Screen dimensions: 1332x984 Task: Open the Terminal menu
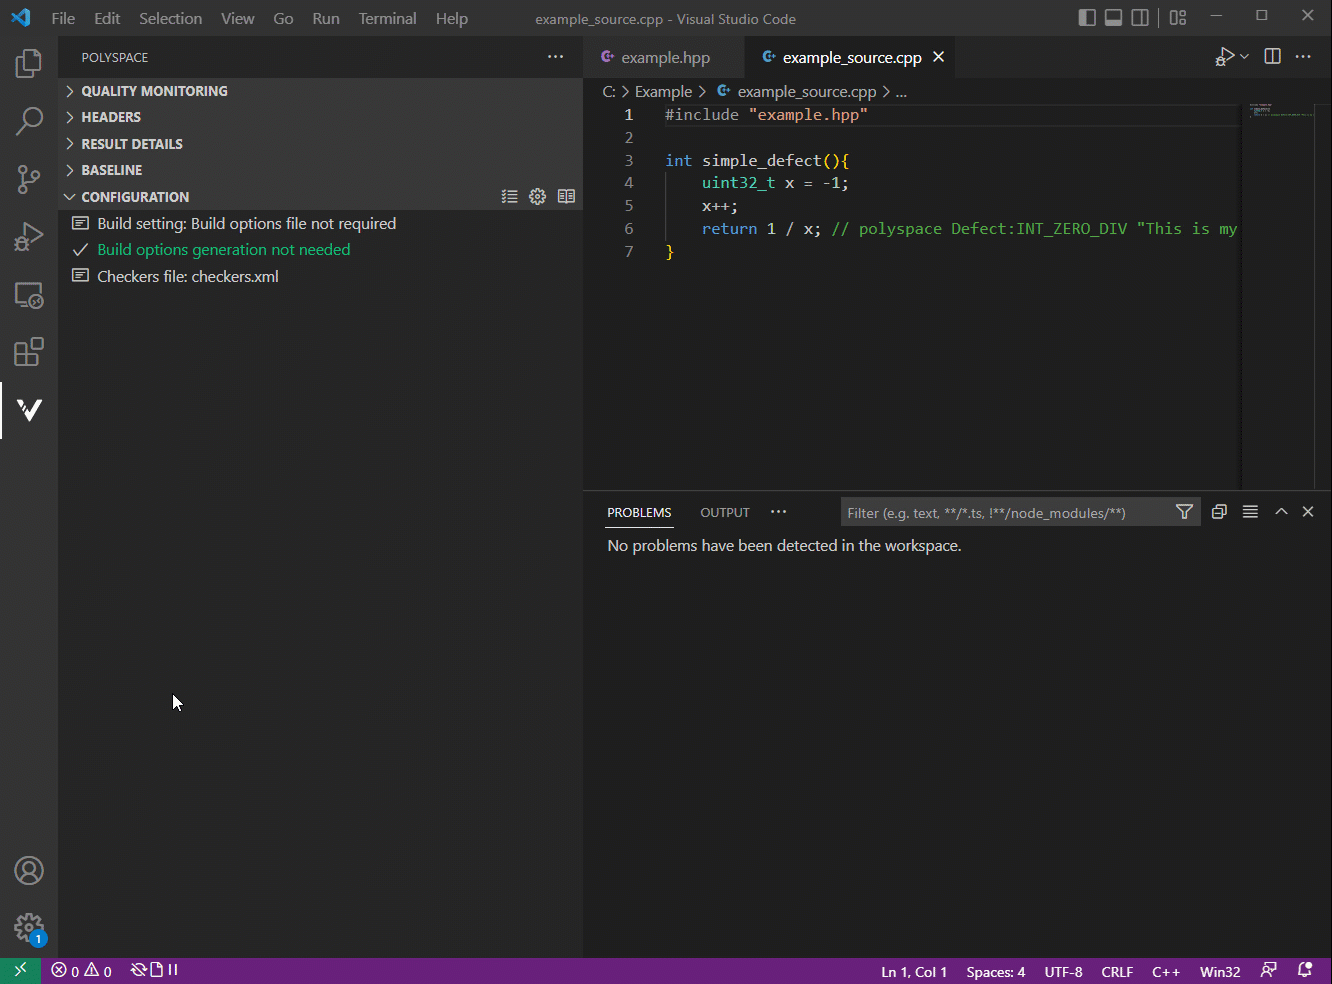coord(387,18)
